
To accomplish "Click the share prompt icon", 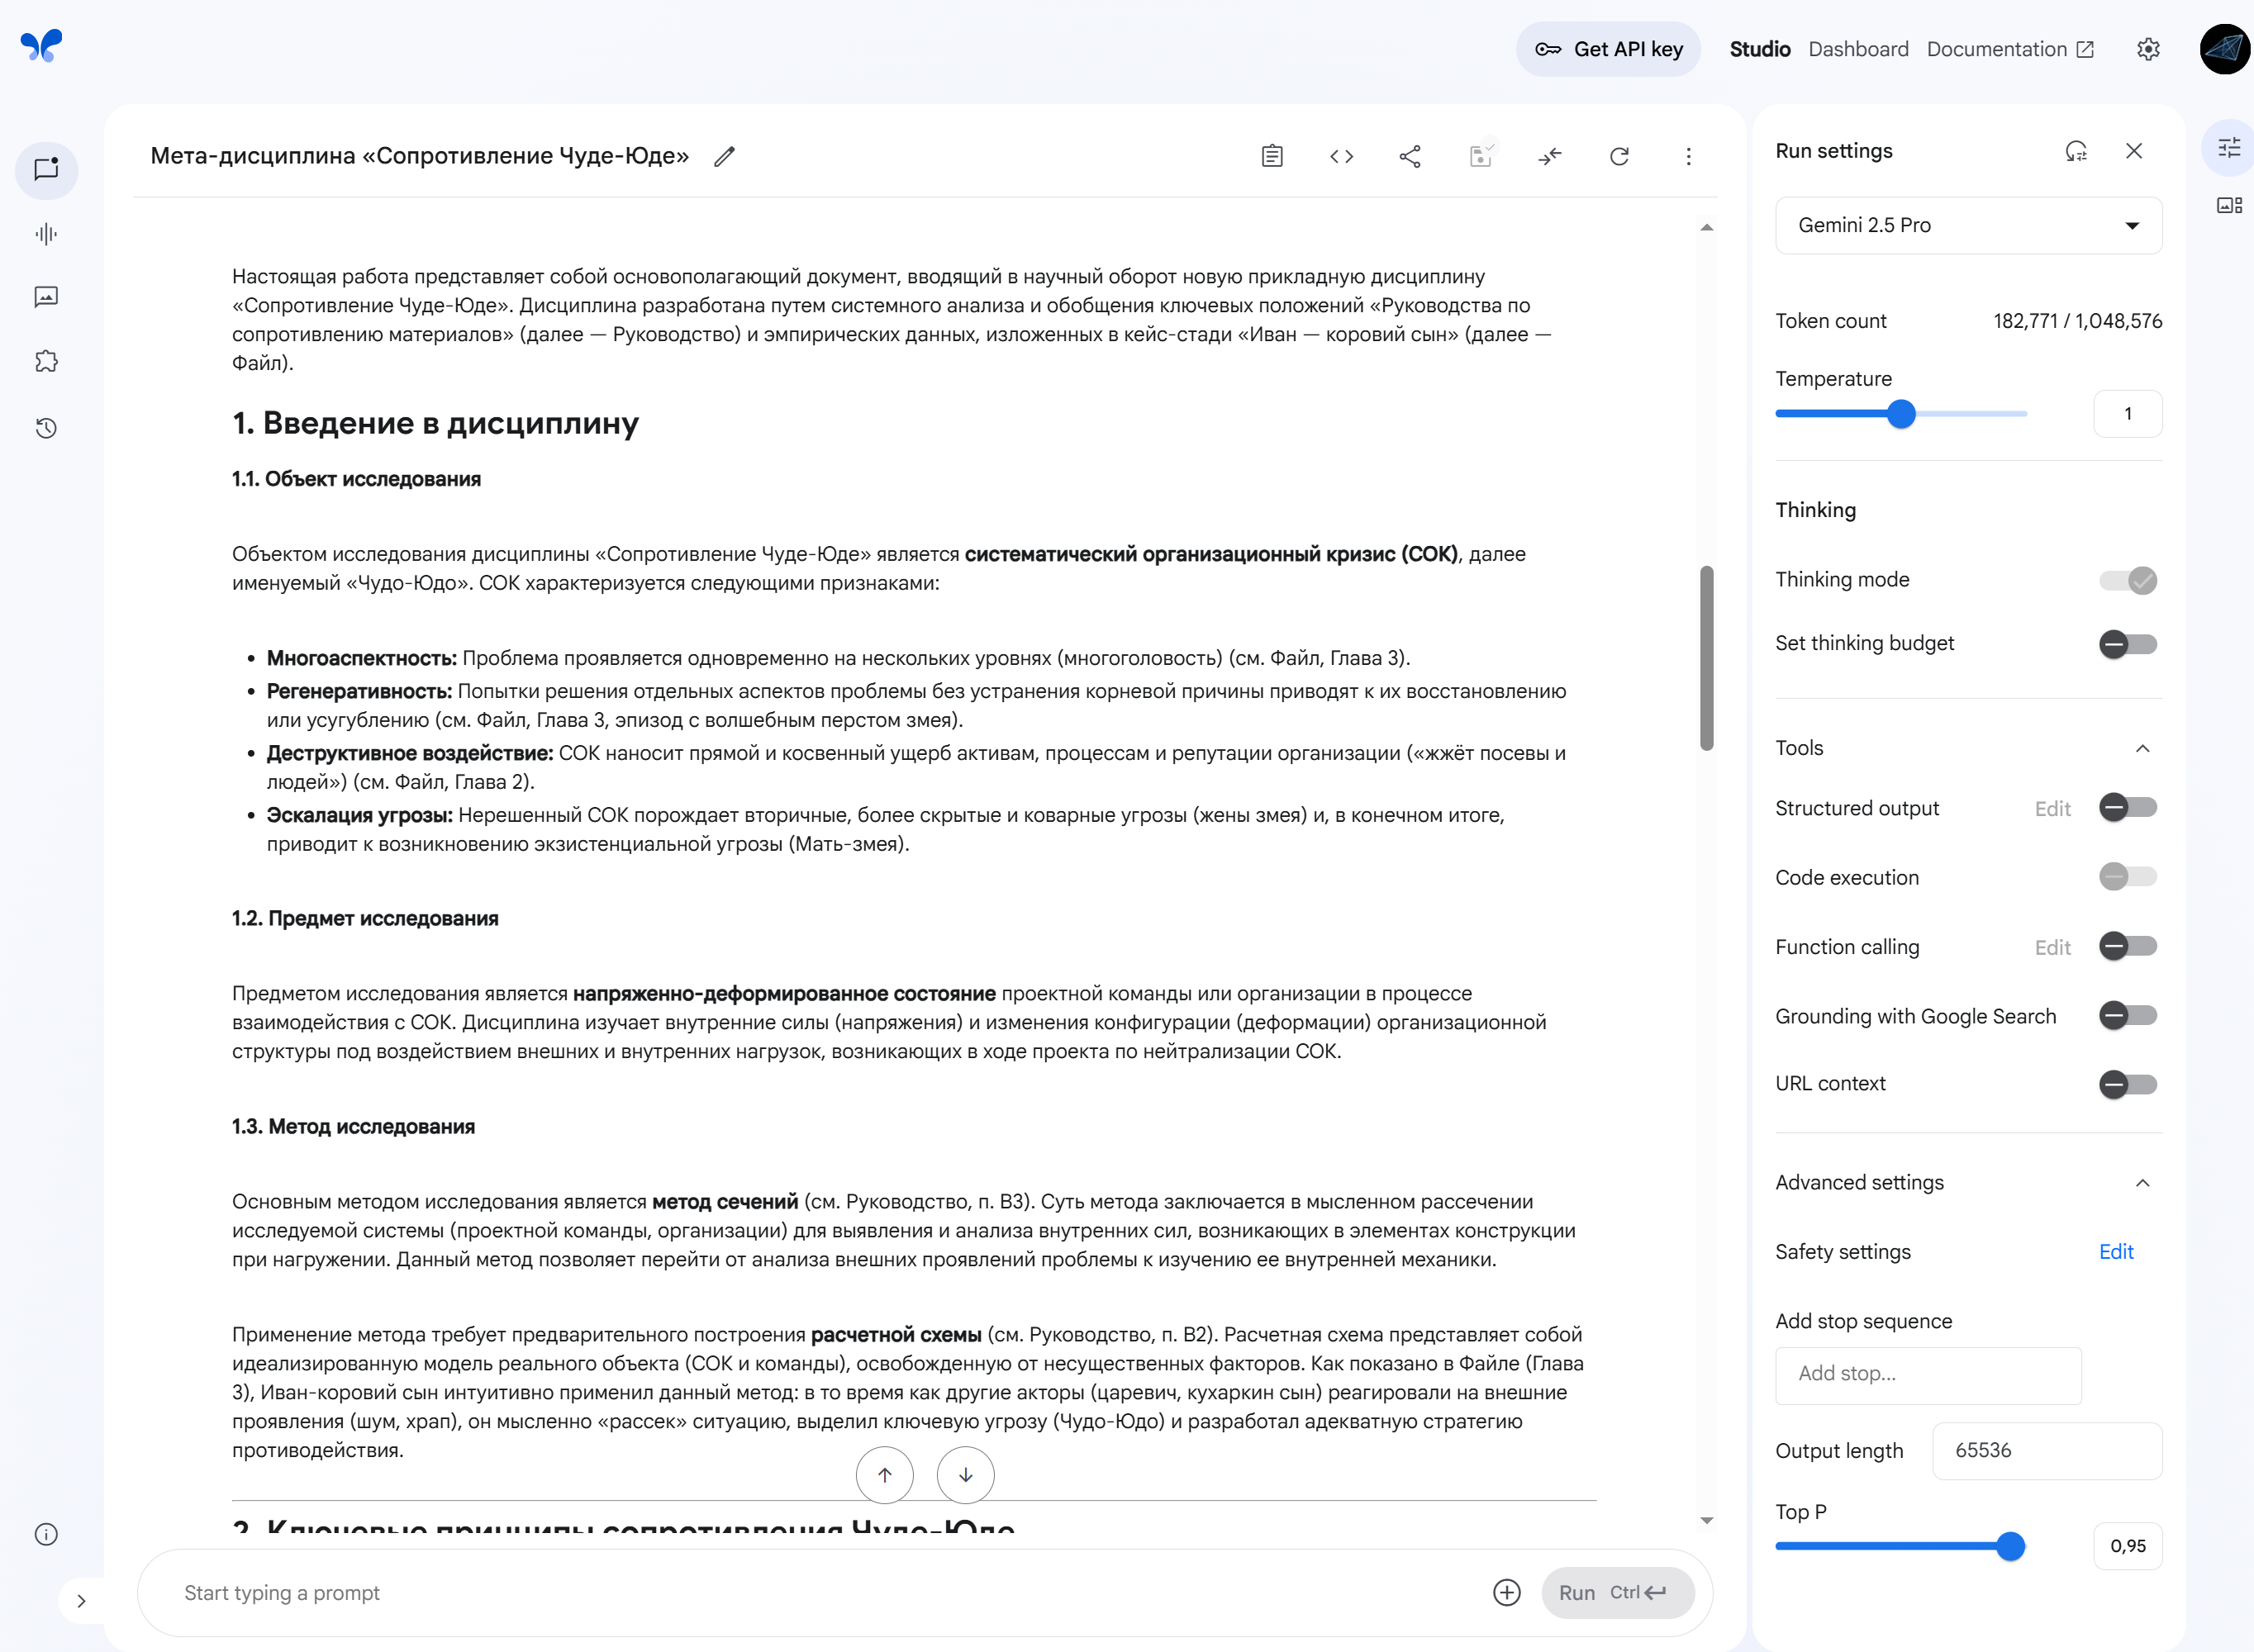I will (x=1410, y=156).
